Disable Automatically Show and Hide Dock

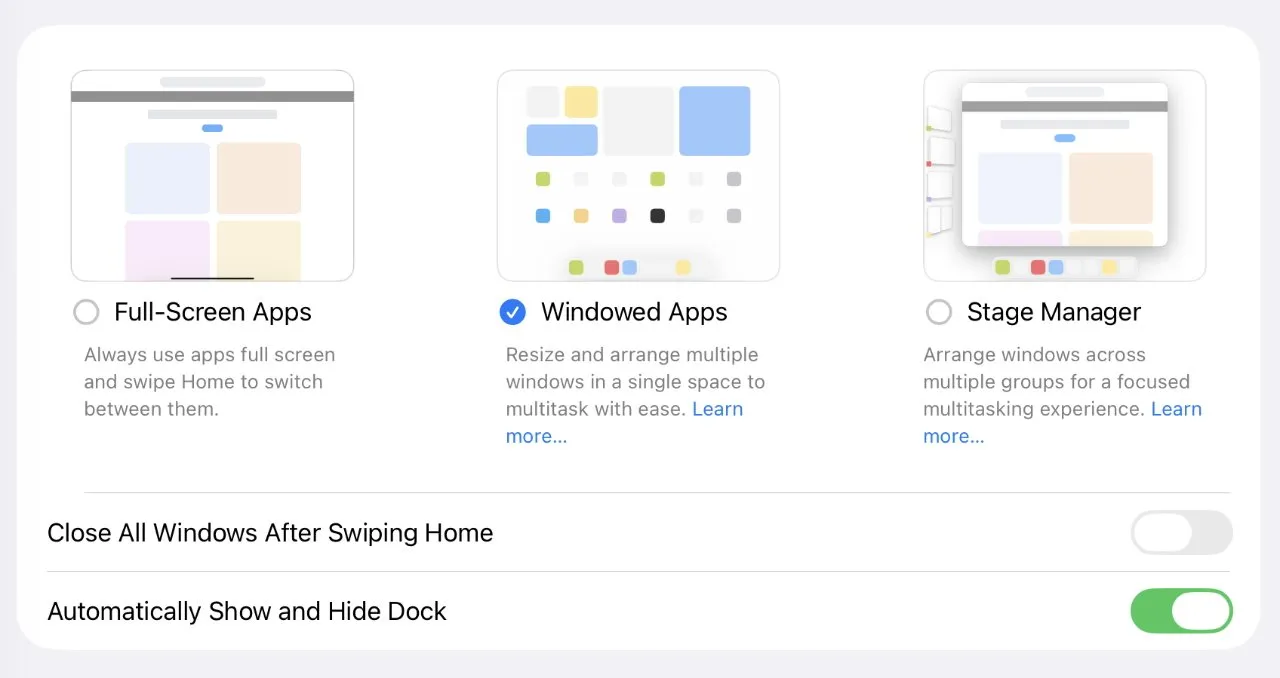(1181, 611)
